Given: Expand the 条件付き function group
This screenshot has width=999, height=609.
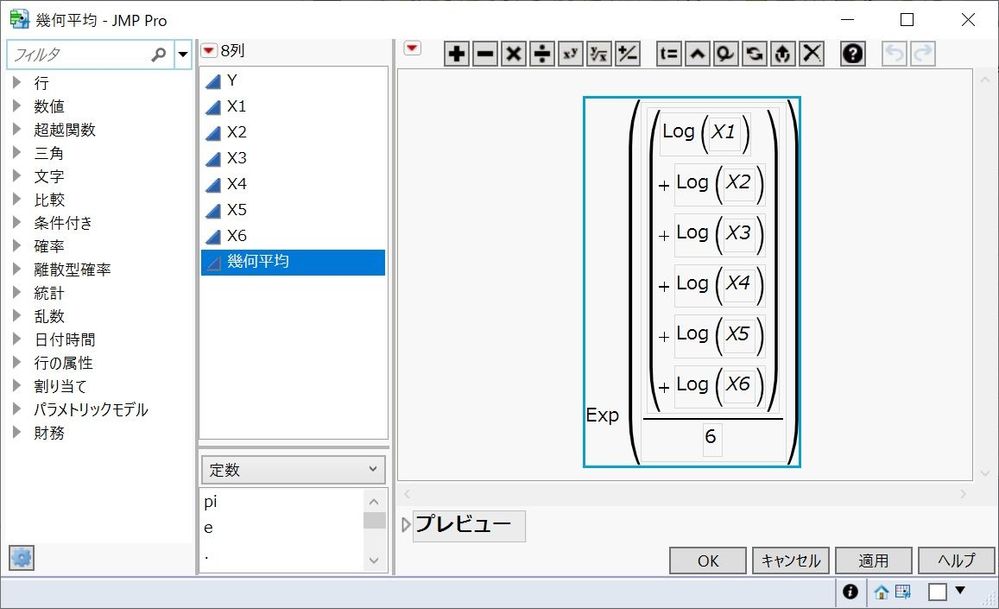Looking at the screenshot, I should [17, 222].
